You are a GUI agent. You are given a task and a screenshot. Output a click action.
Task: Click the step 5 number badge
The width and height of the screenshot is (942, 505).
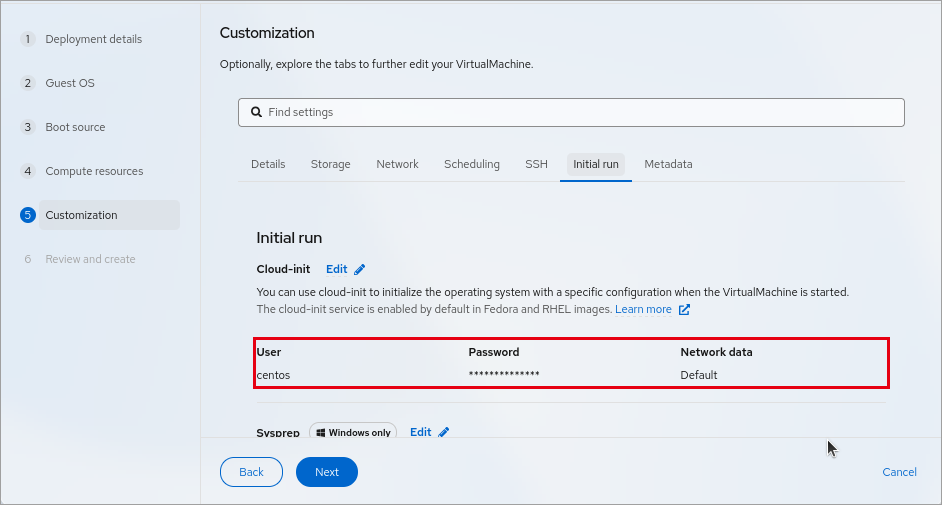[28, 215]
